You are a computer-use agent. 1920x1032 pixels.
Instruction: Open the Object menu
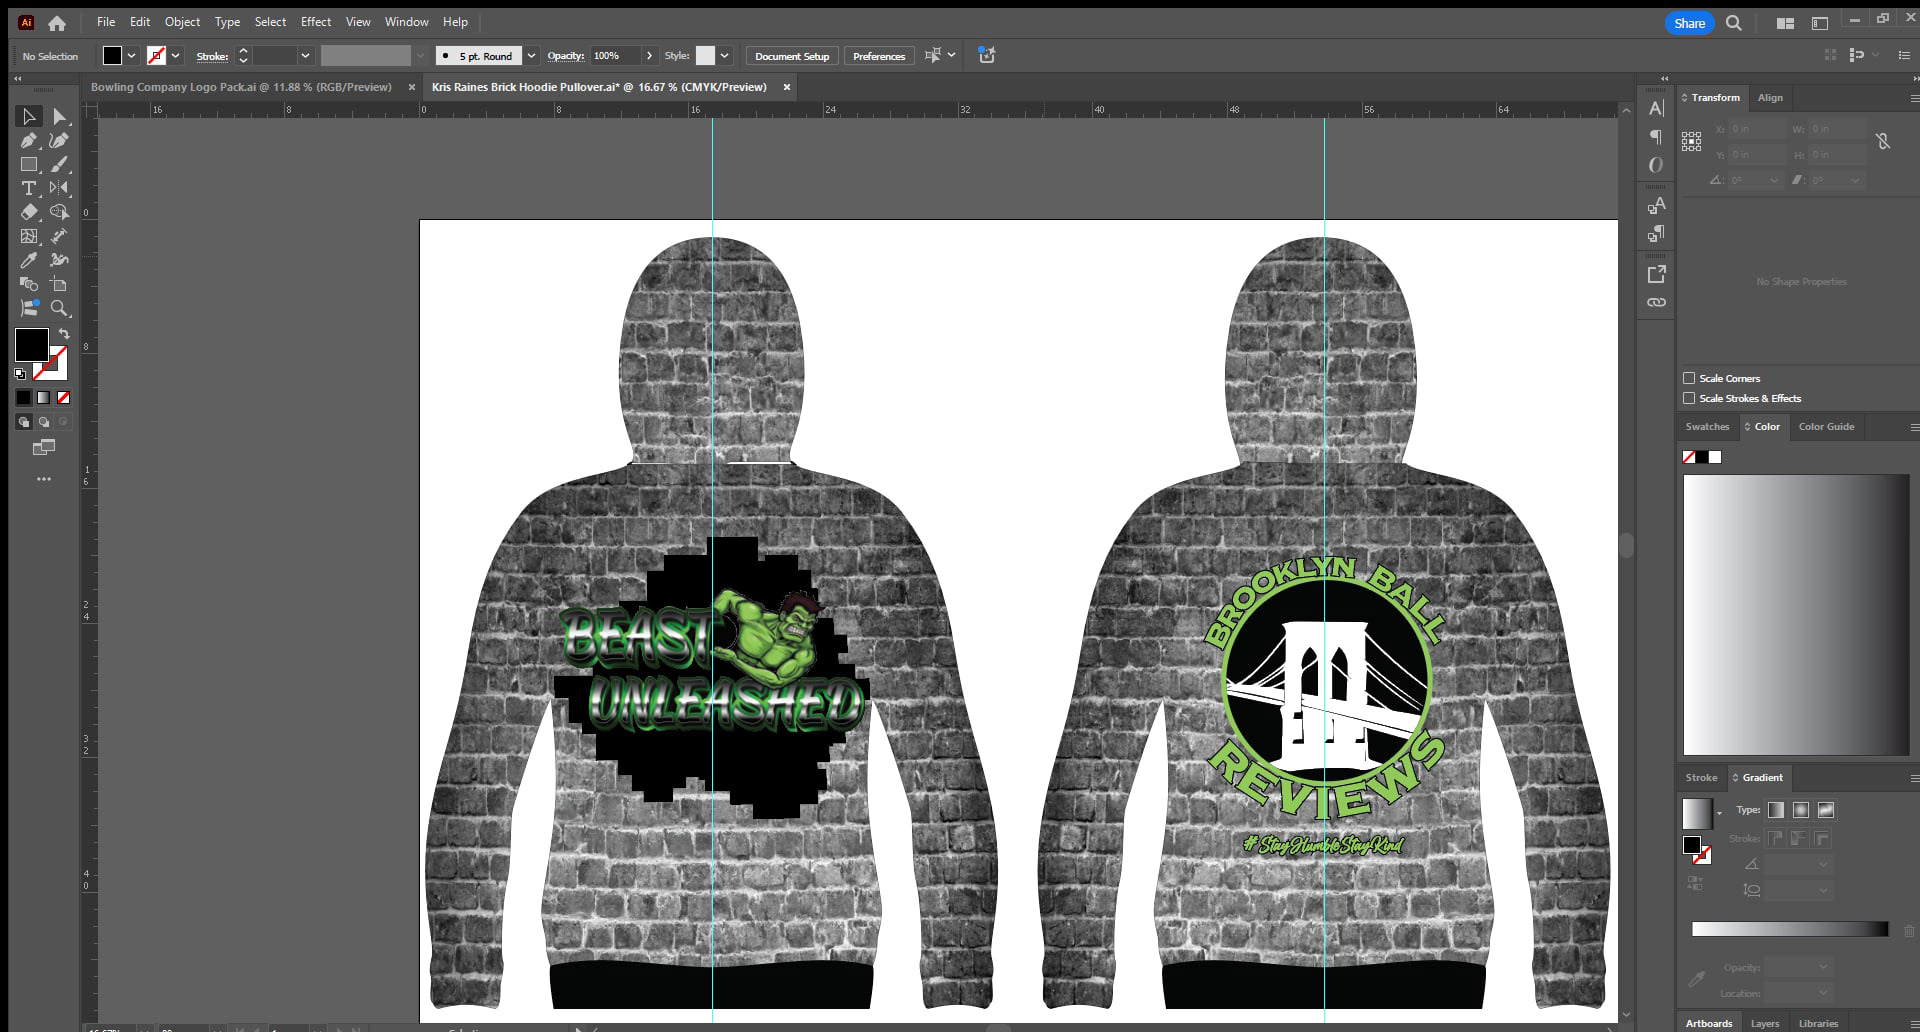[182, 22]
